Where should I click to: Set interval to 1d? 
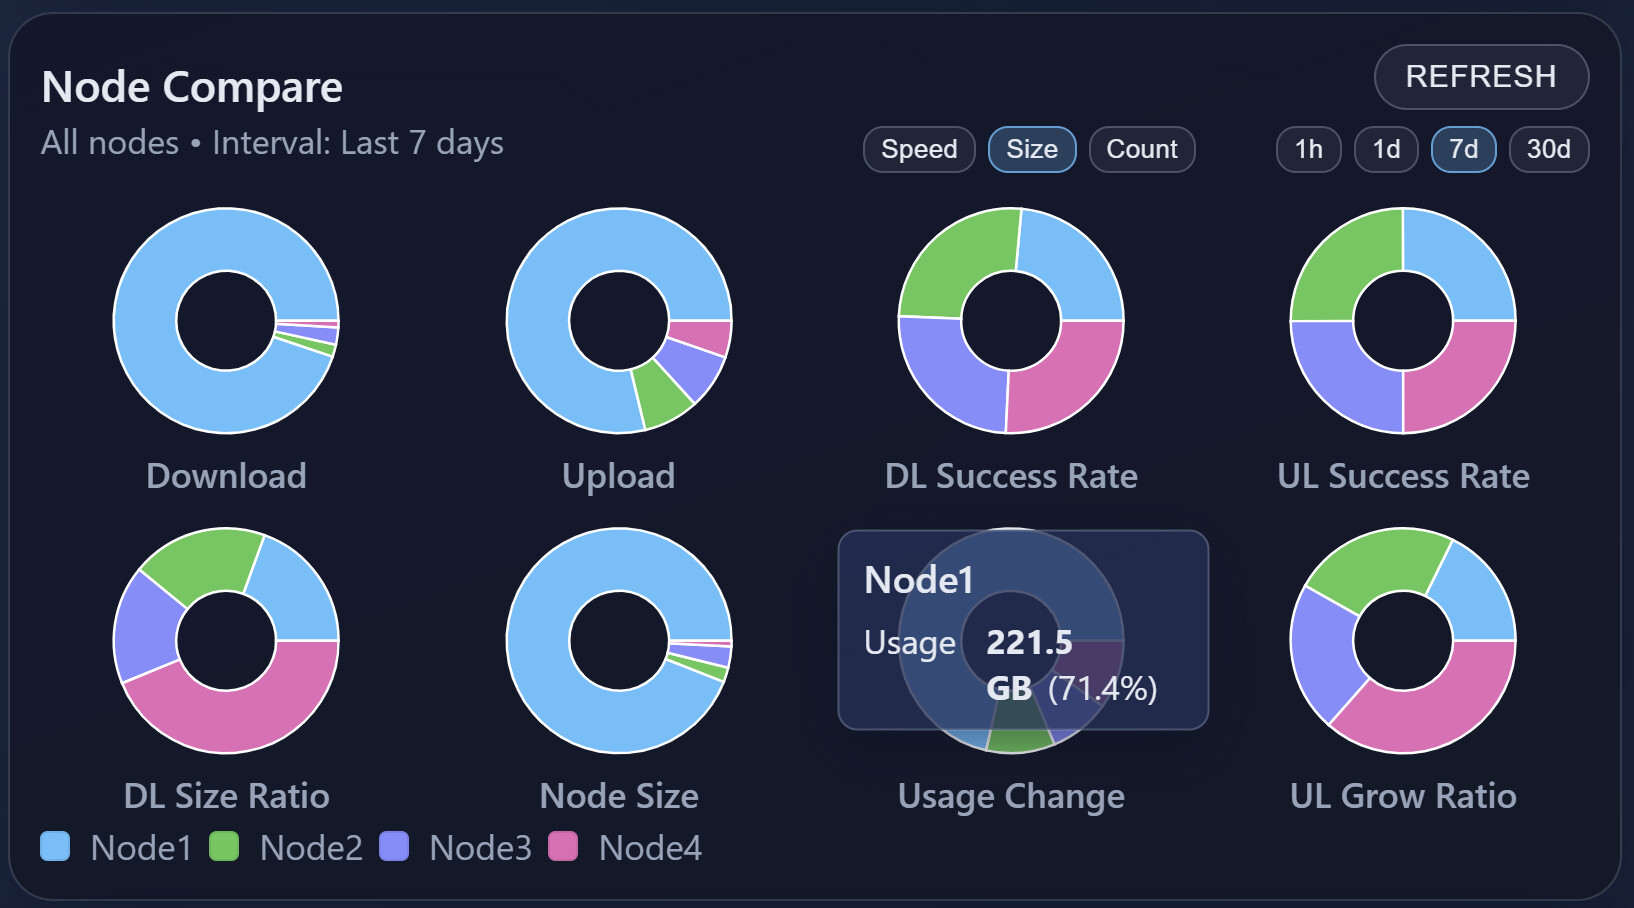coord(1386,150)
